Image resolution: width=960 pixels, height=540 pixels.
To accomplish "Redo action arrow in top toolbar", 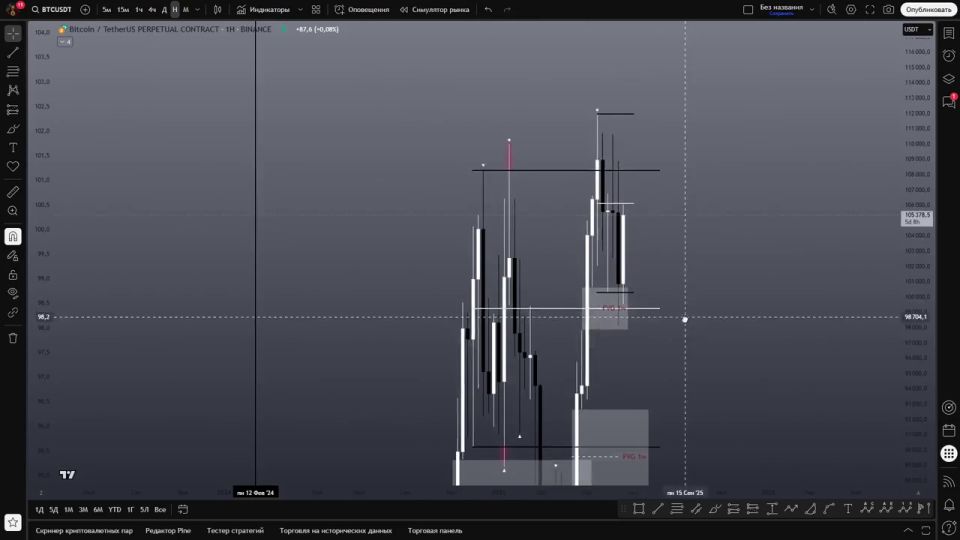I will pyautogui.click(x=507, y=10).
